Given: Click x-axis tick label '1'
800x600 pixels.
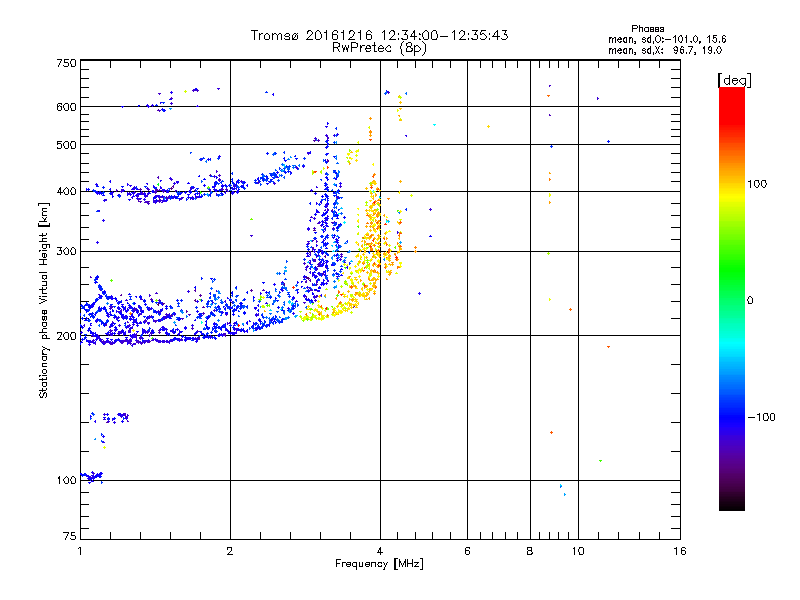Looking at the screenshot, I should (x=80, y=551).
